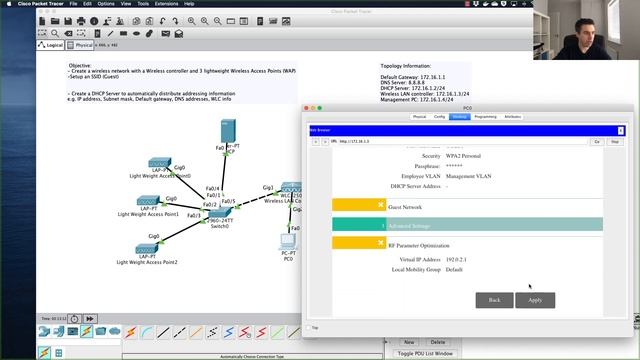Close the Web Browser with the X

click(x=620, y=131)
